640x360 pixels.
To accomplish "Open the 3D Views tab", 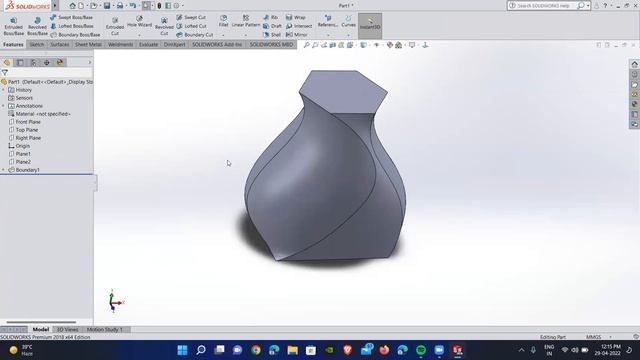I will pyautogui.click(x=67, y=329).
